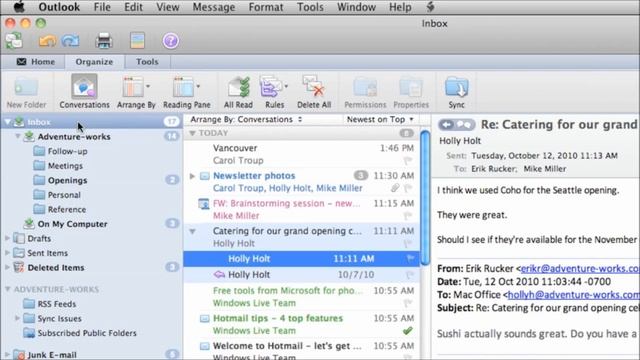Viewport: 640px width, 360px height.
Task: Collapse the ADVENTURE-WORKS section header
Action: 7,289
